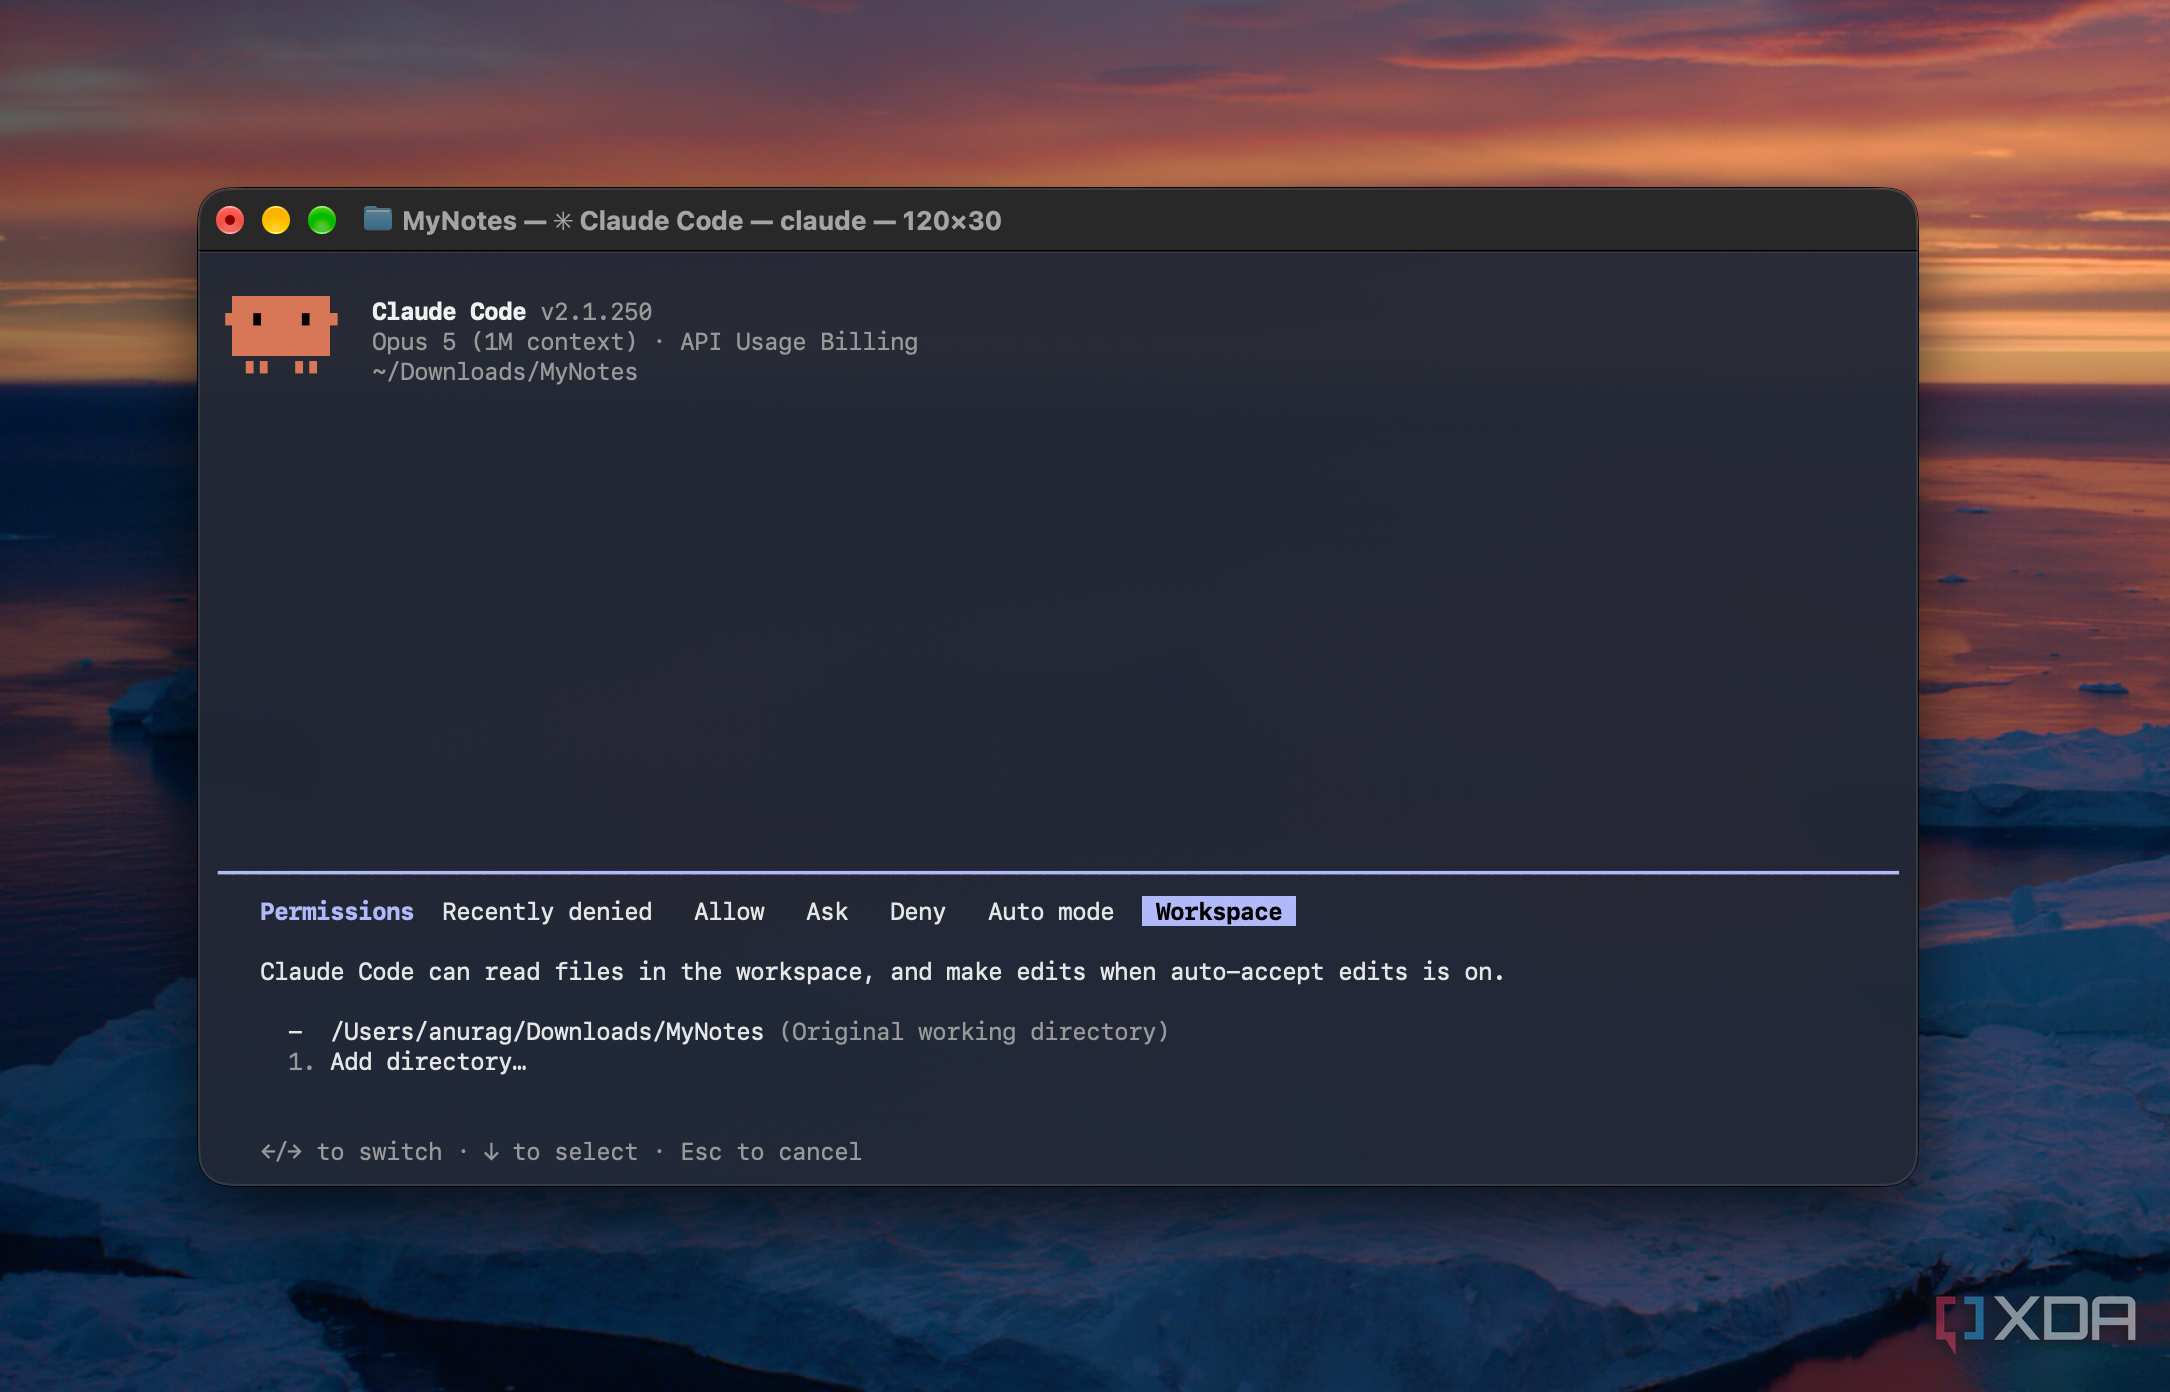Open the Ask tab
Viewport: 2170px width, 1392px height.
click(827, 912)
